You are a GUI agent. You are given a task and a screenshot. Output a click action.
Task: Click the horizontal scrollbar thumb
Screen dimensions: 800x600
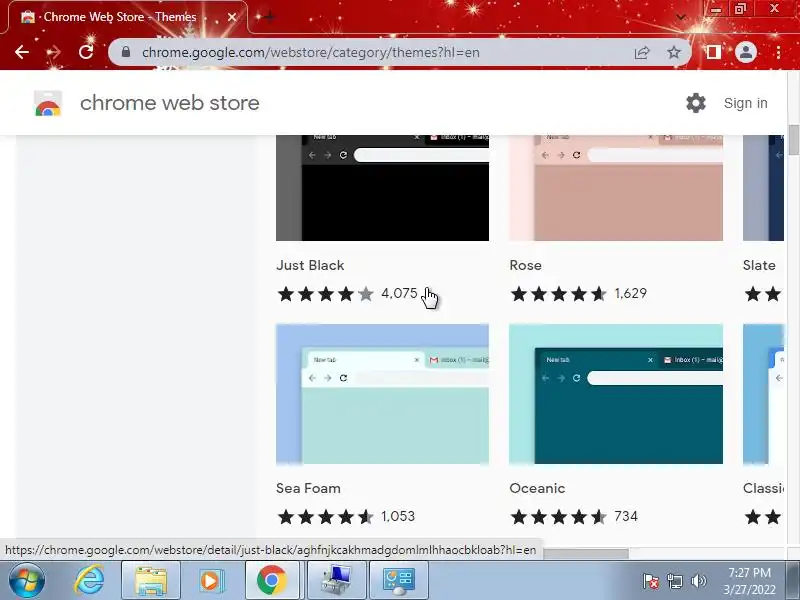coord(586,554)
